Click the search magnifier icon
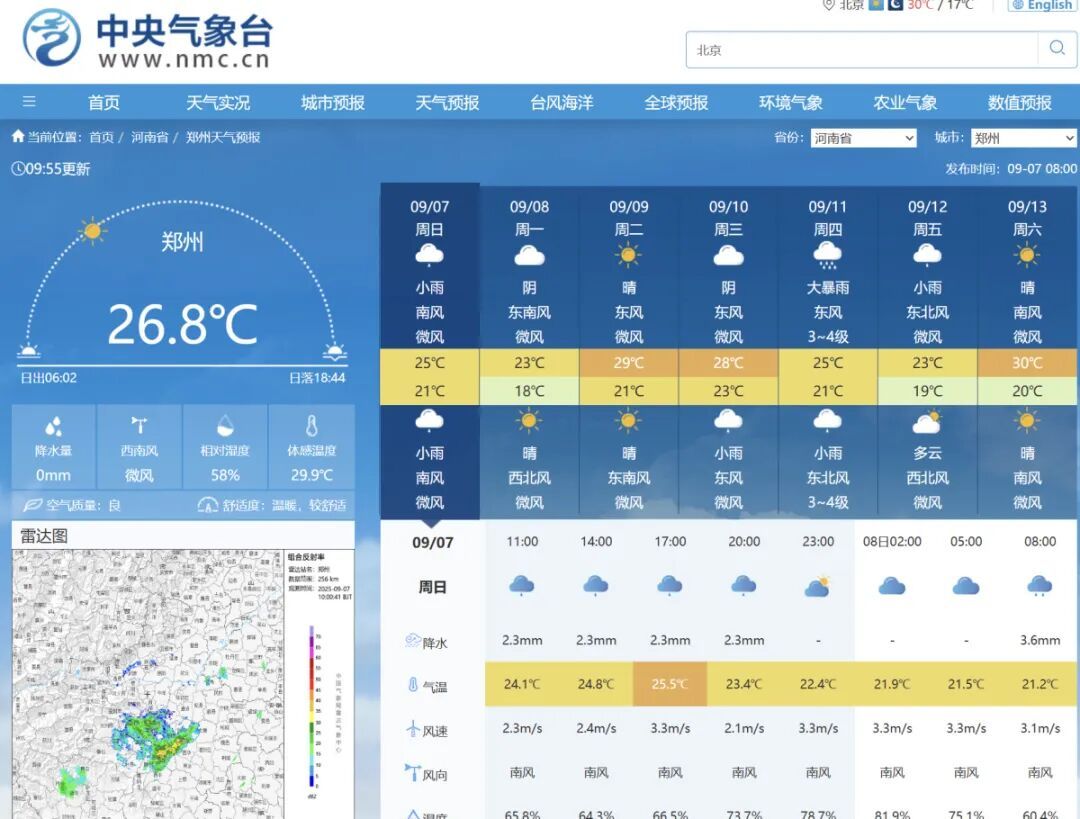Image resolution: width=1080 pixels, height=819 pixels. 1057,47
